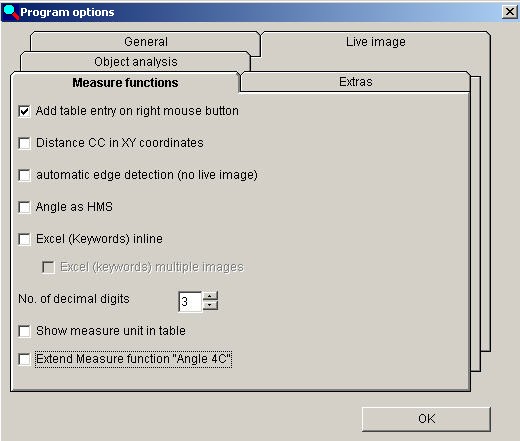Image resolution: width=520 pixels, height=441 pixels.
Task: Click Excel (keywords) multiple images checkbox
Action: click(48, 267)
